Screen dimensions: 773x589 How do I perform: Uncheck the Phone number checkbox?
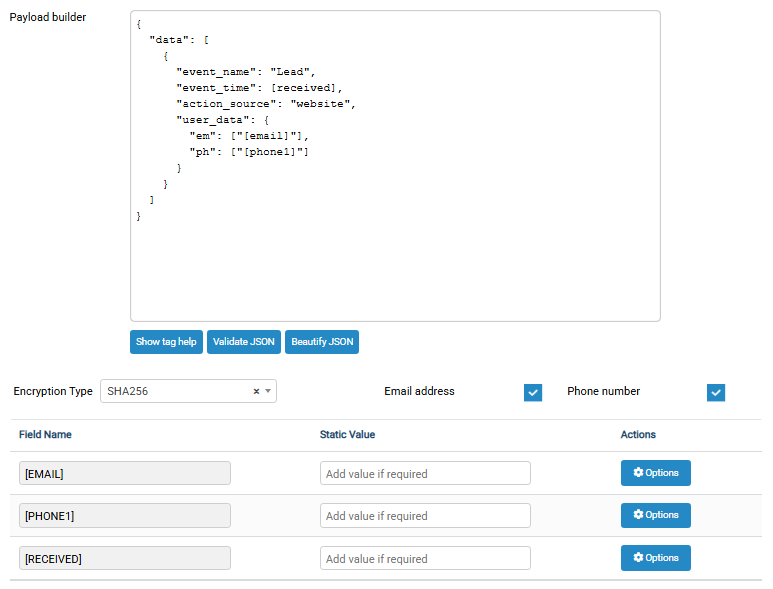pyautogui.click(x=716, y=393)
